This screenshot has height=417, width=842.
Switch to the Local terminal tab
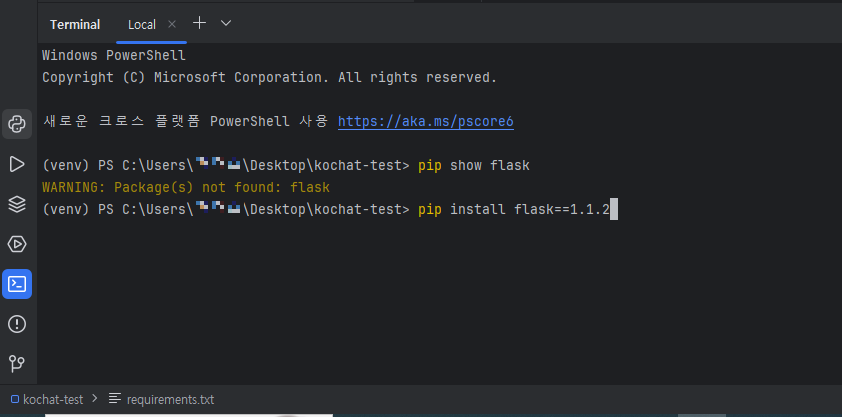pos(142,25)
